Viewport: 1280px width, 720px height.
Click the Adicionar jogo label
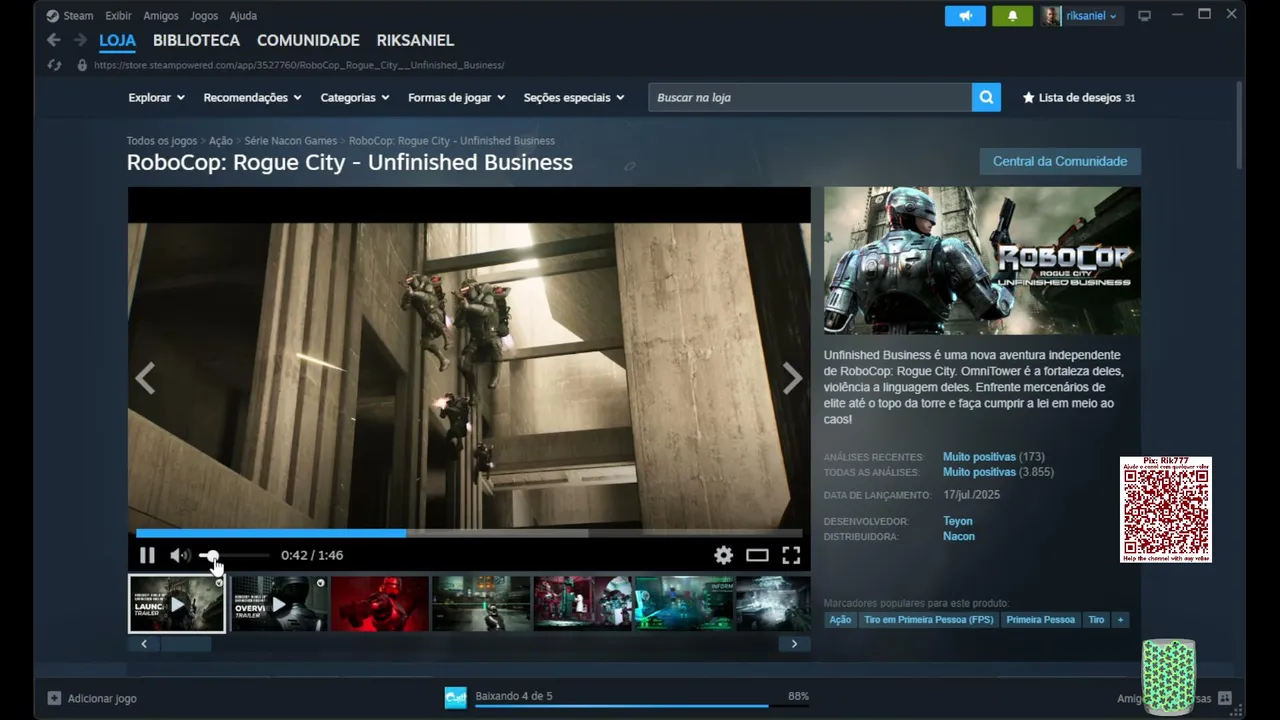[x=102, y=698]
